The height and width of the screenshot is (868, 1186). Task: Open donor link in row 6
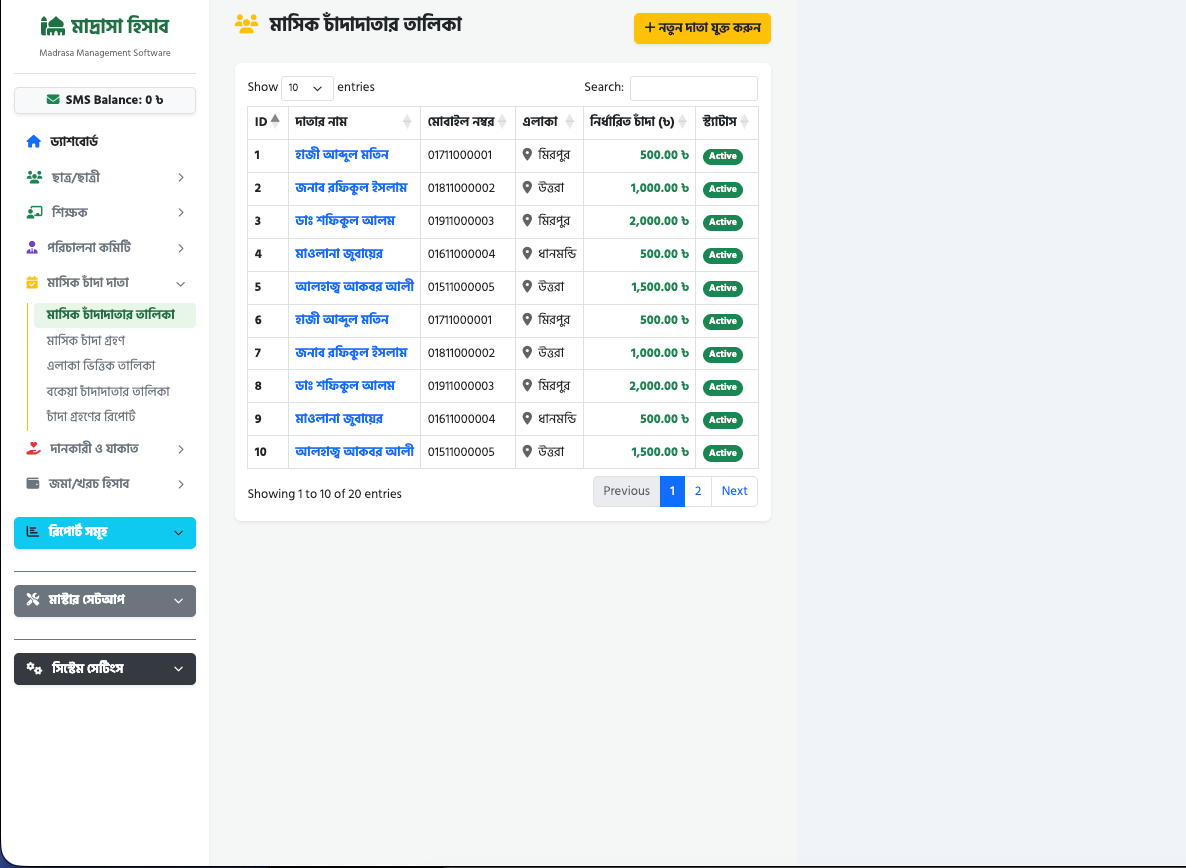pos(342,320)
